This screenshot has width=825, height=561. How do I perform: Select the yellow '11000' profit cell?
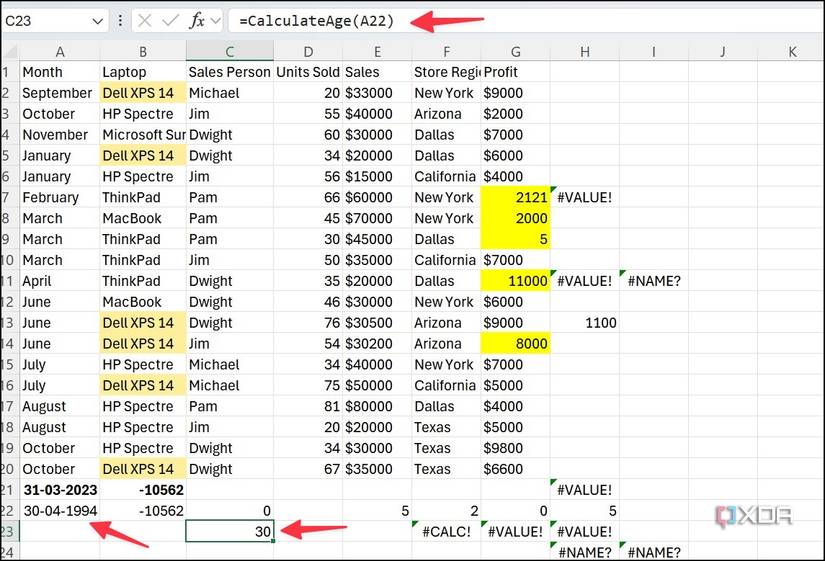pyautogui.click(x=516, y=281)
